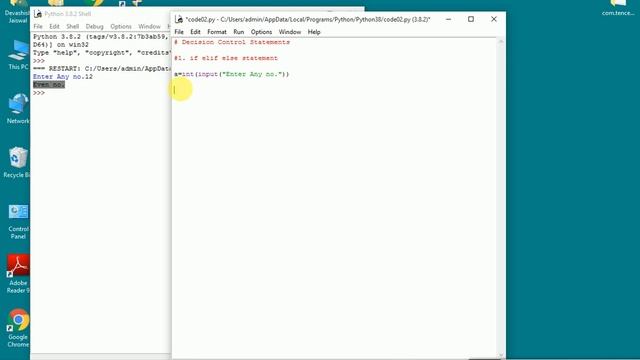Minimize the code02.py editor window

[448, 19]
